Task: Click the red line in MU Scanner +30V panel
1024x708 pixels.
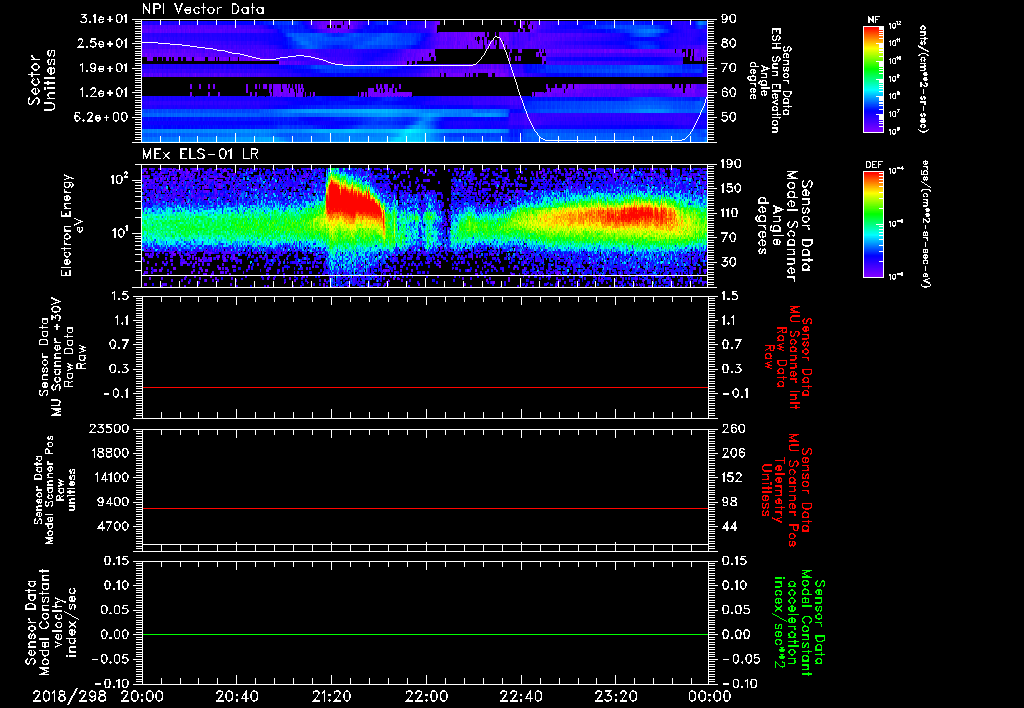Action: point(425,387)
